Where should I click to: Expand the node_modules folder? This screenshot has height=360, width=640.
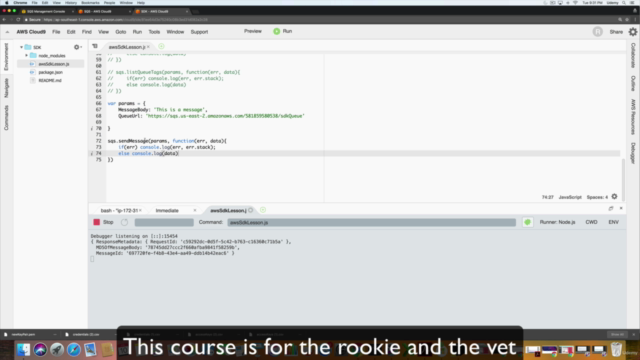click(x=27, y=56)
